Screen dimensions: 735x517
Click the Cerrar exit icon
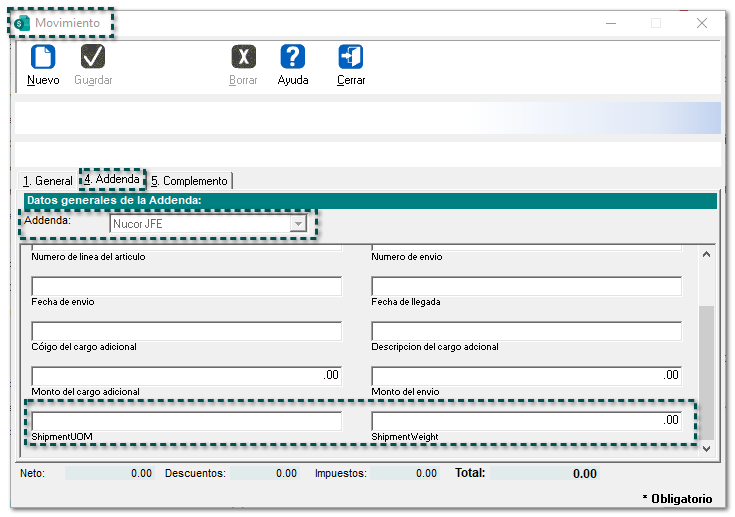[x=351, y=57]
